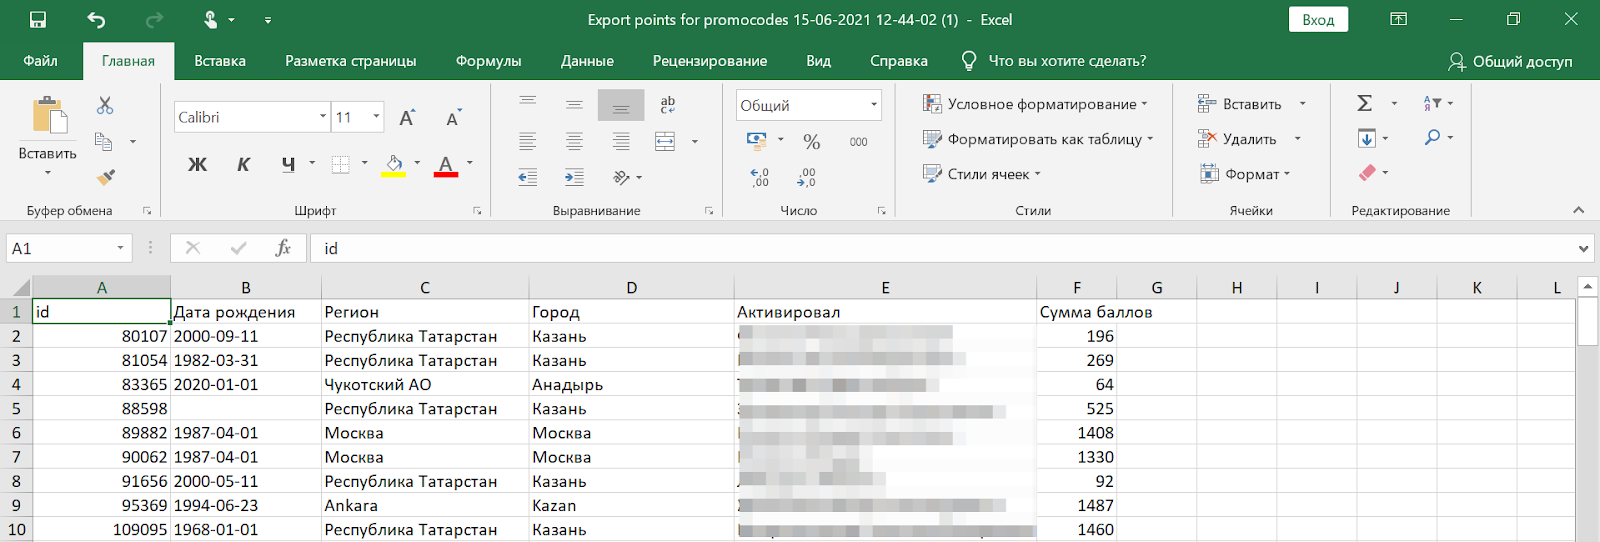
Task: Click the percent style icon
Action: tap(811, 142)
